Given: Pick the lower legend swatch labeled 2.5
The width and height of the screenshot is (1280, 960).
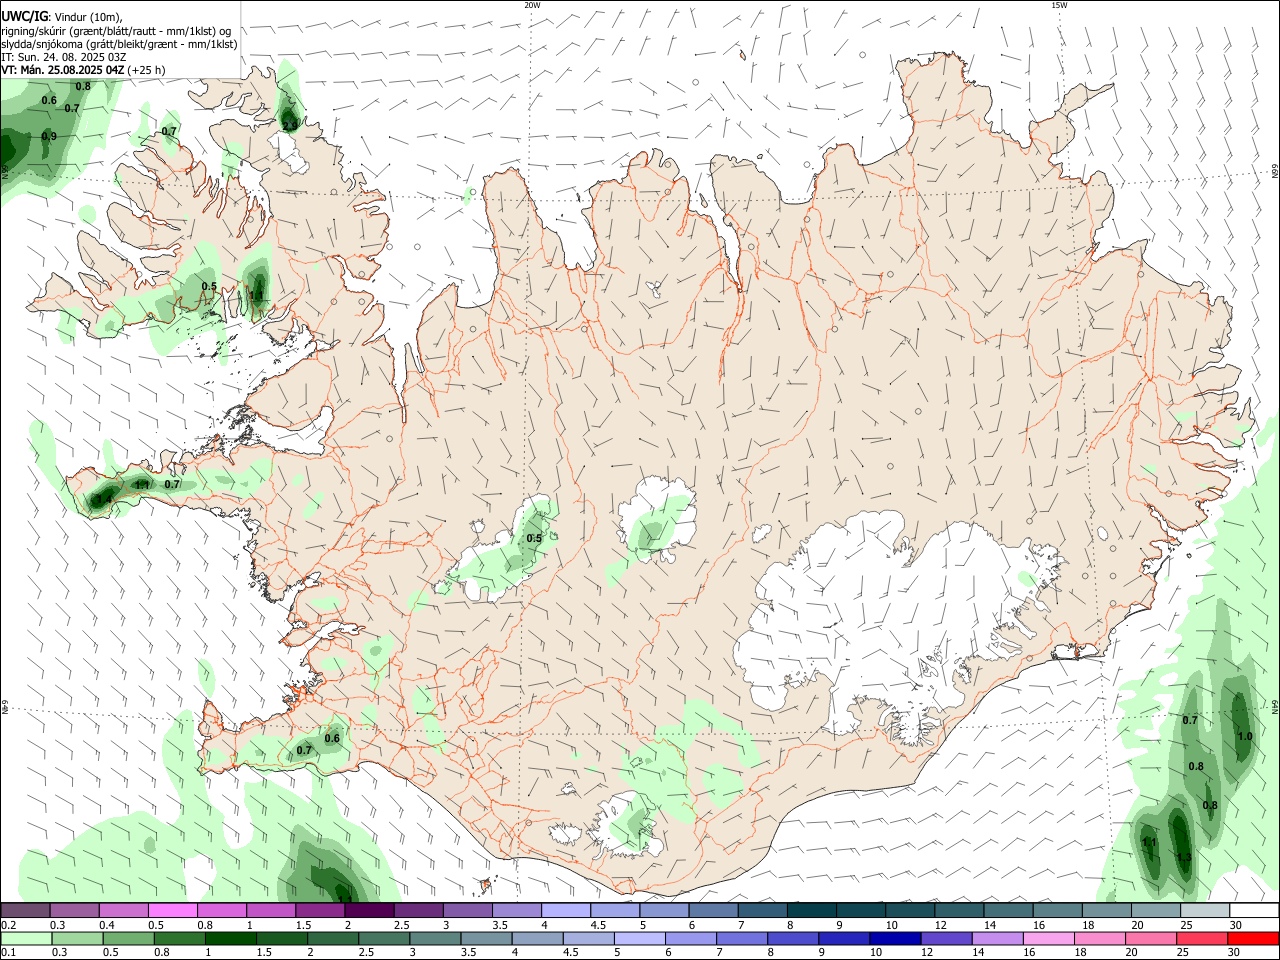Looking at the screenshot, I should point(385,938).
